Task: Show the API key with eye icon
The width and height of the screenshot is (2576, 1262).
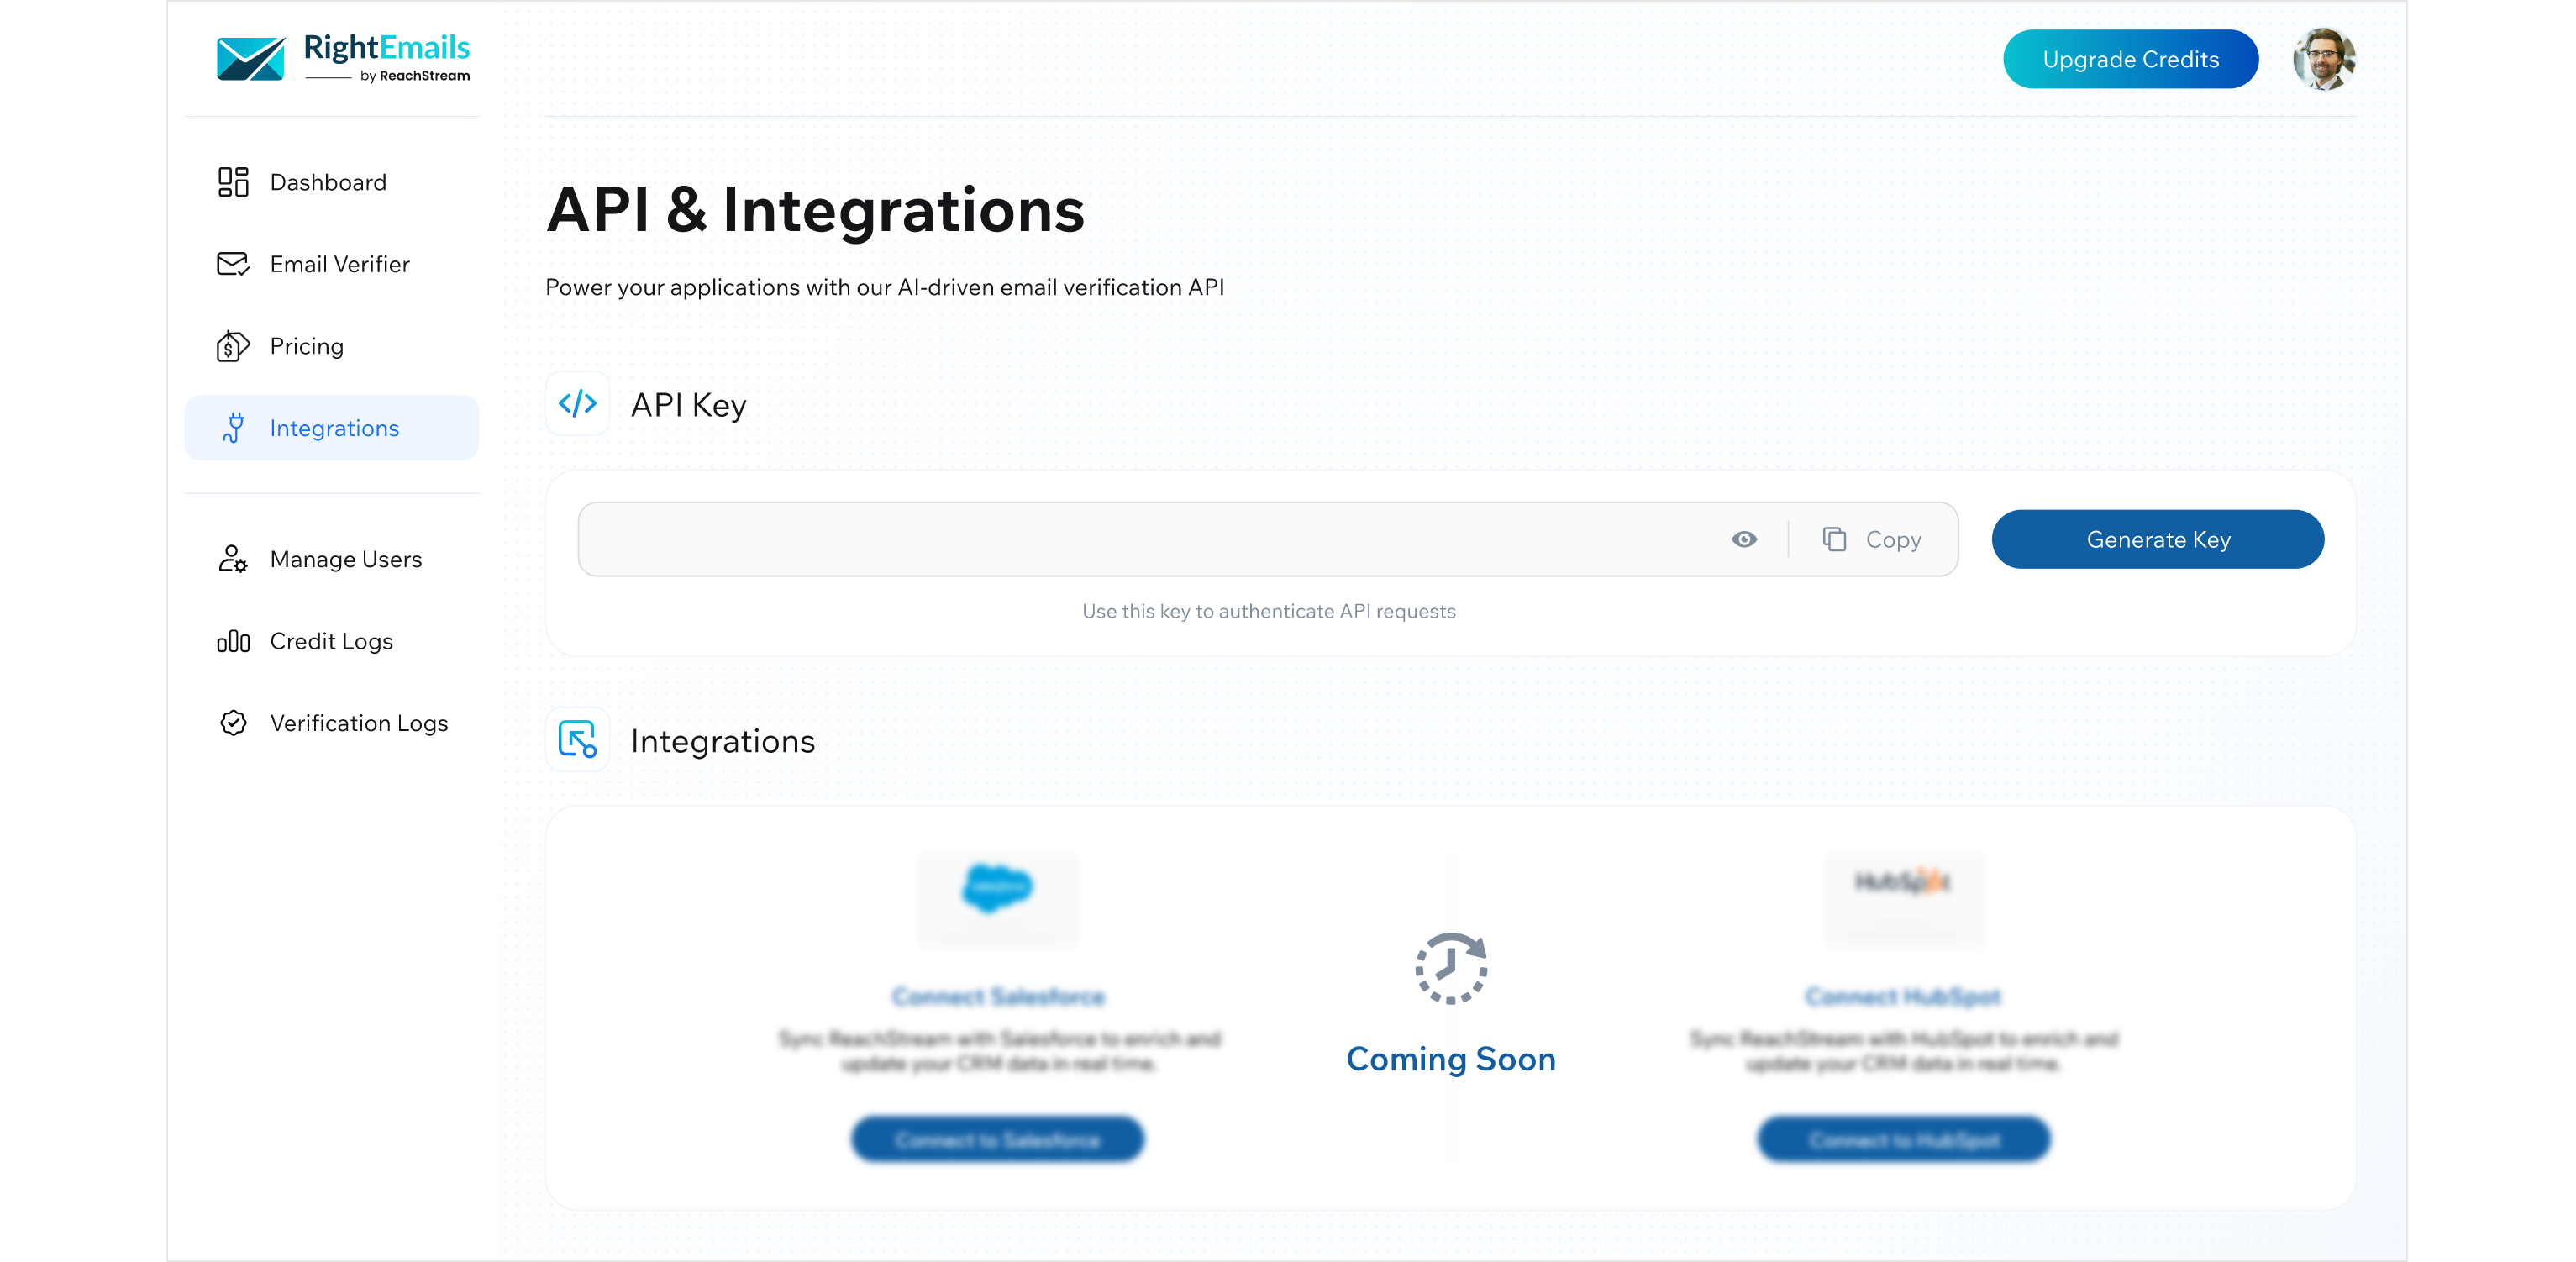Action: pyautogui.click(x=1744, y=540)
